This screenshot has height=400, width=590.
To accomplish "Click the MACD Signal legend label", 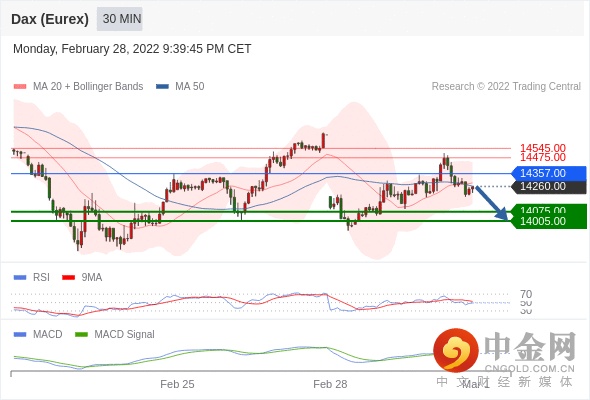I will coord(124,335).
